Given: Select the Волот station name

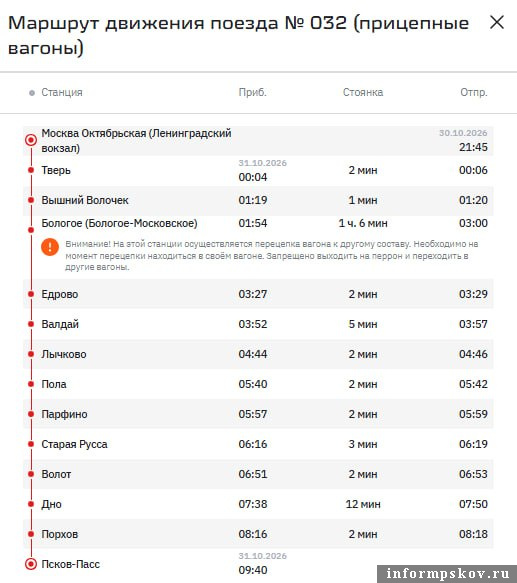Looking at the screenshot, I should (56, 474).
